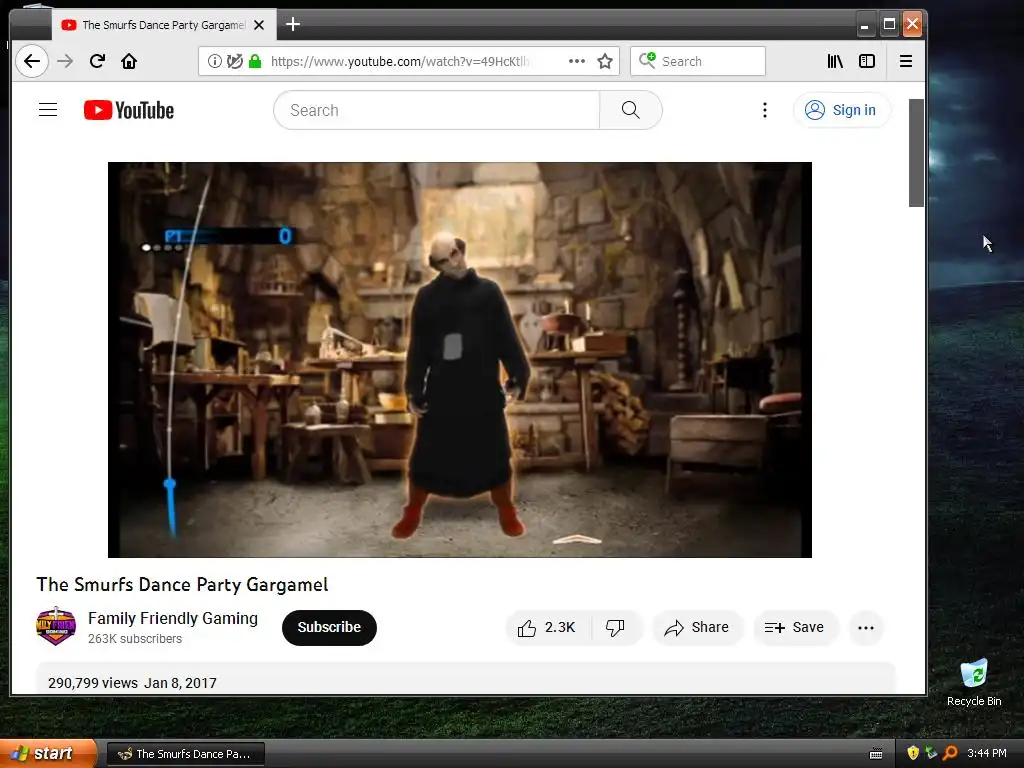Open the Firefox Library icon
Viewport: 1024px width, 768px height.
(x=835, y=61)
